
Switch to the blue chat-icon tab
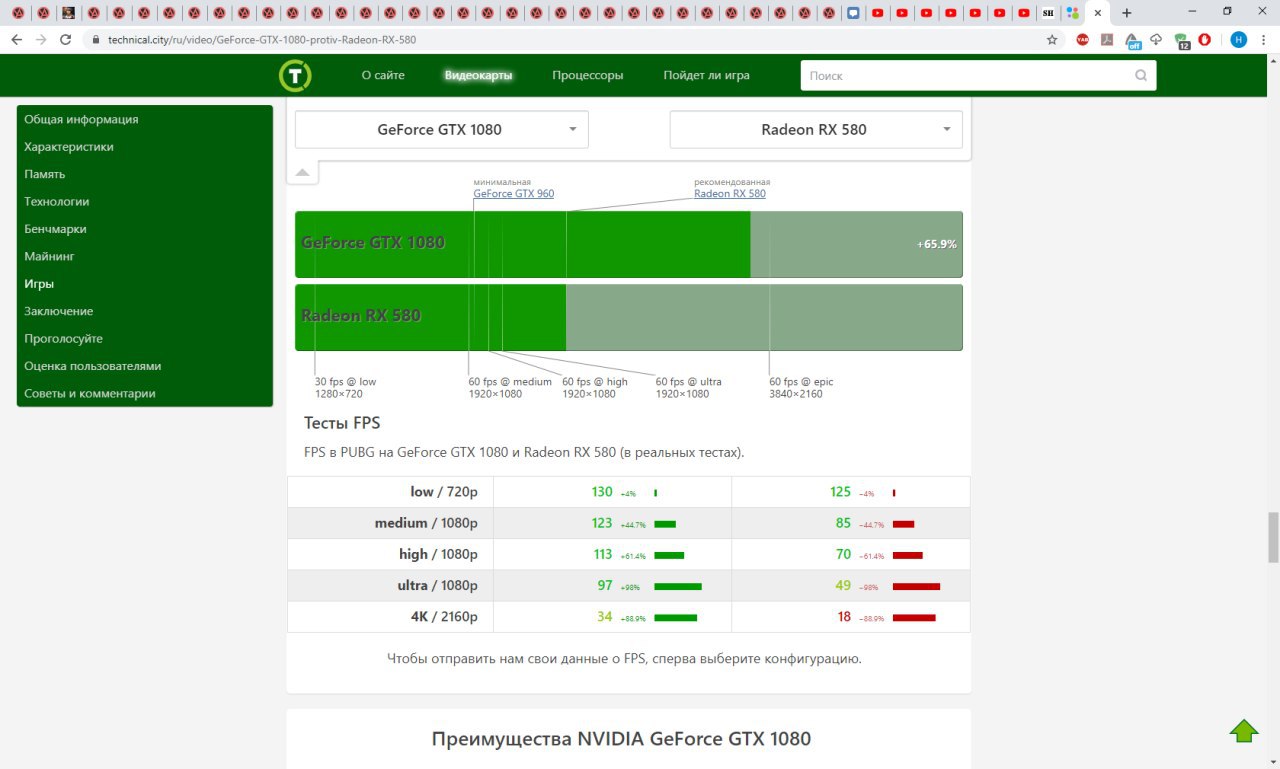point(852,13)
